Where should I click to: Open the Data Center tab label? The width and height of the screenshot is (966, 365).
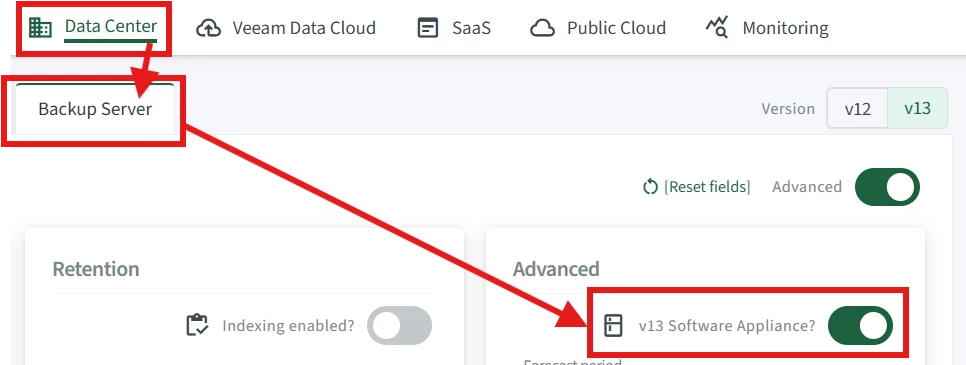[111, 27]
